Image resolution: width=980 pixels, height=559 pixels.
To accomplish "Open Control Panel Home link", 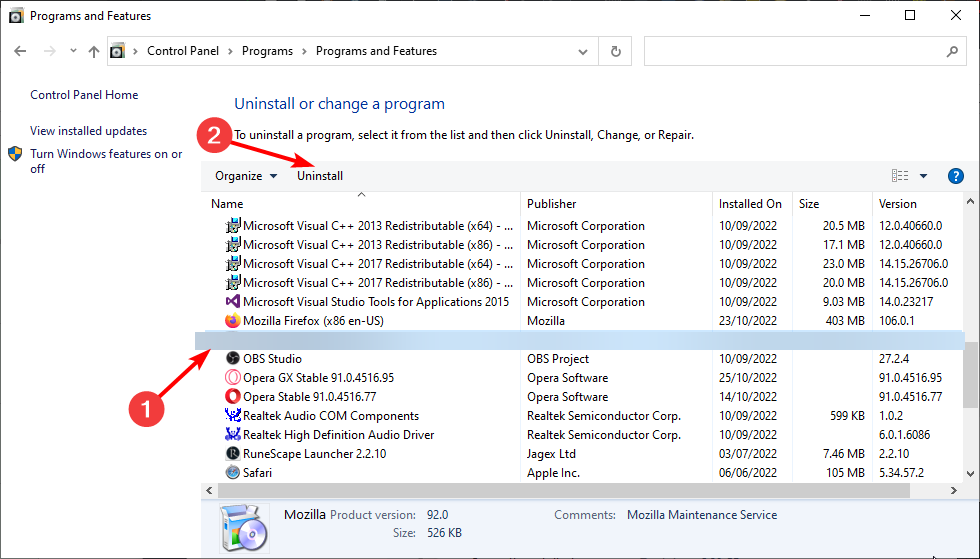I will (84, 95).
